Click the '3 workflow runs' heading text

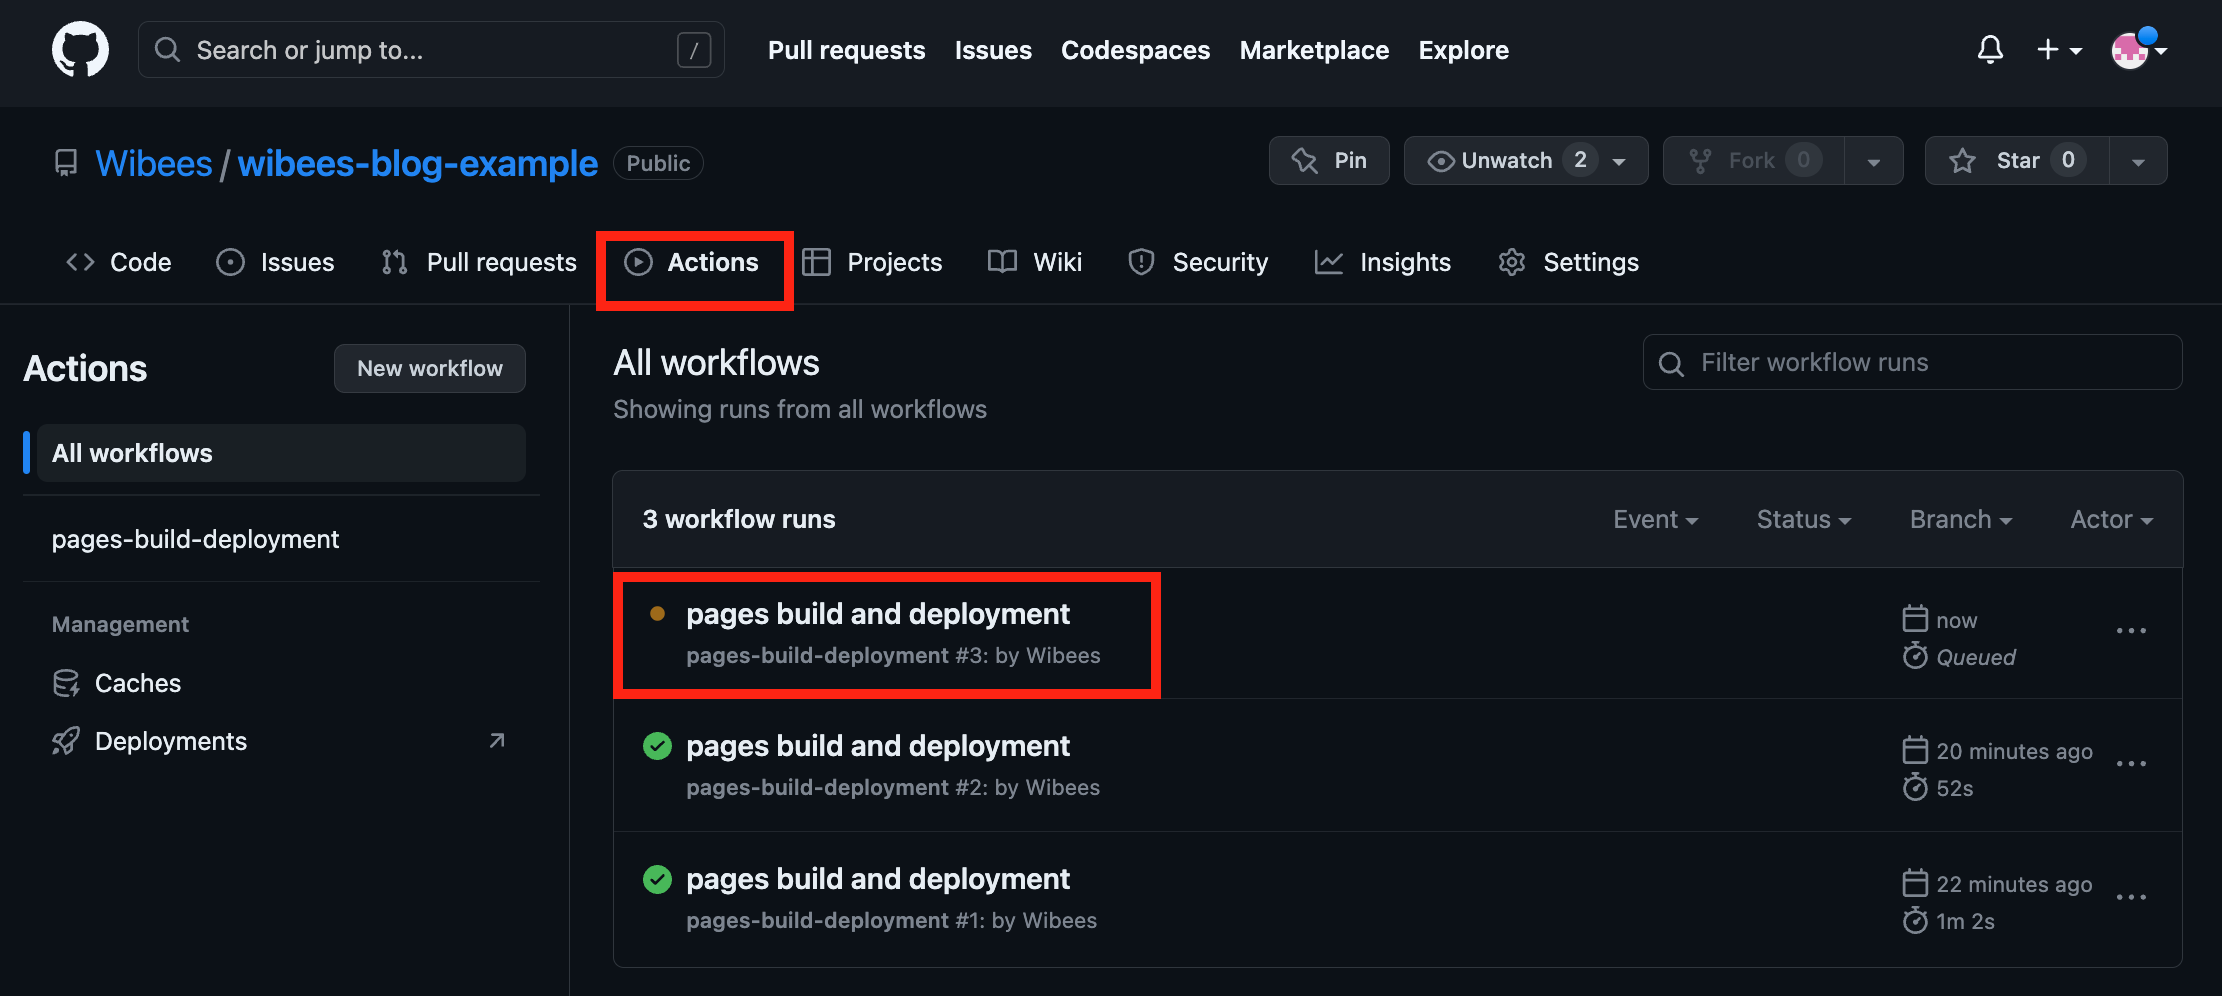coord(739,519)
